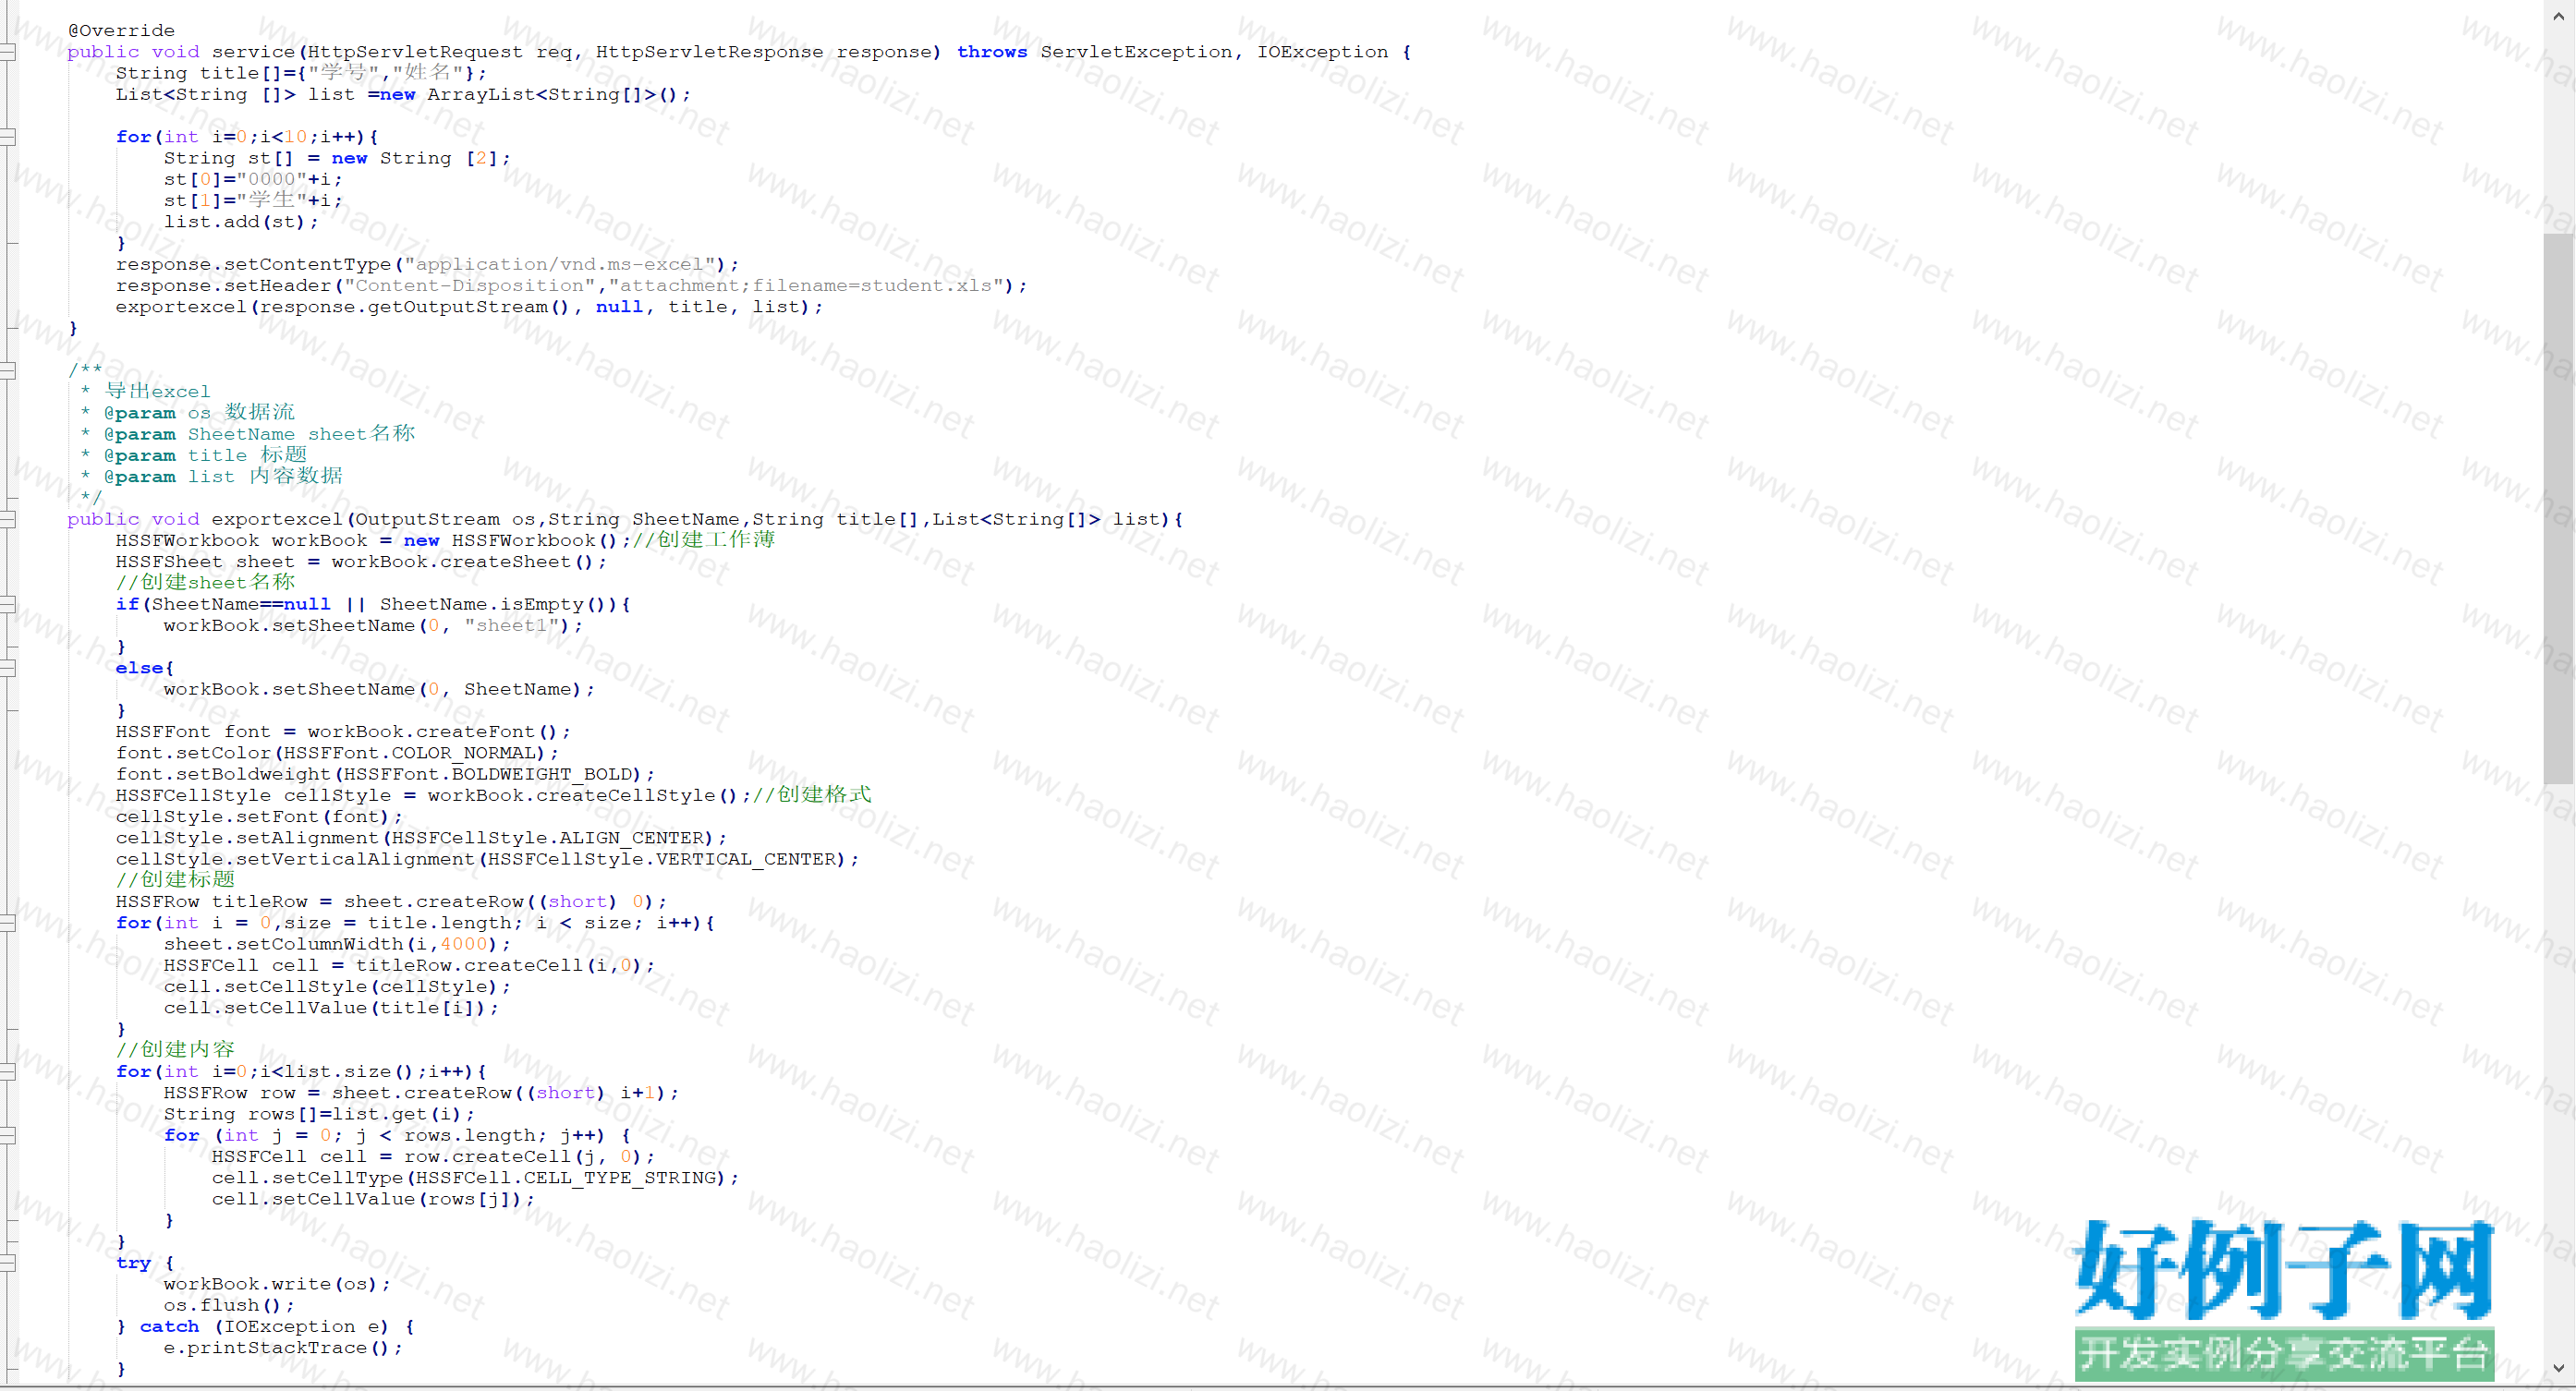Click the scrollbar up arrow
This screenshot has width=2576, height=1391.
coord(2558,16)
